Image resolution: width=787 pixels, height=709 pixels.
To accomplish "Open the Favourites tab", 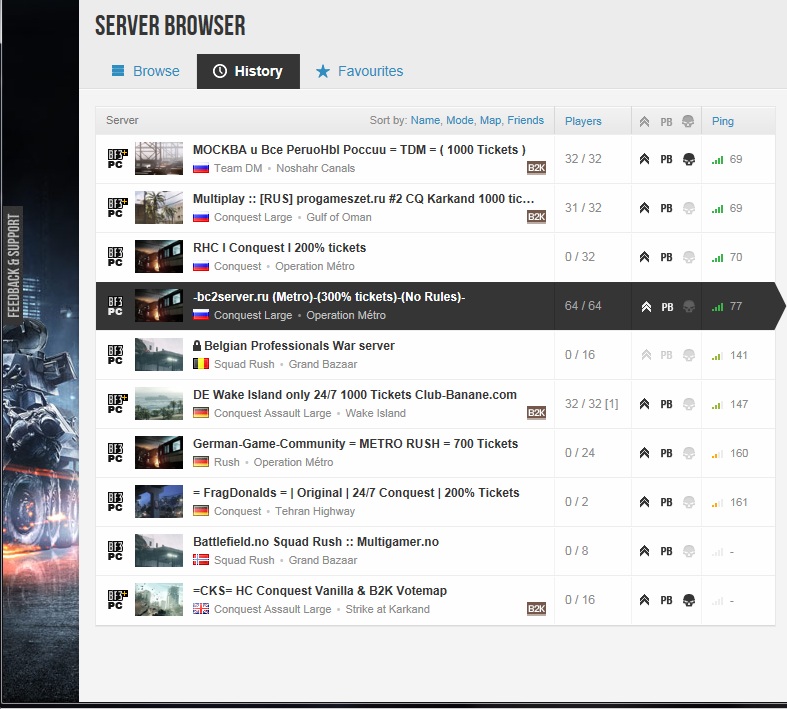I will click(359, 71).
